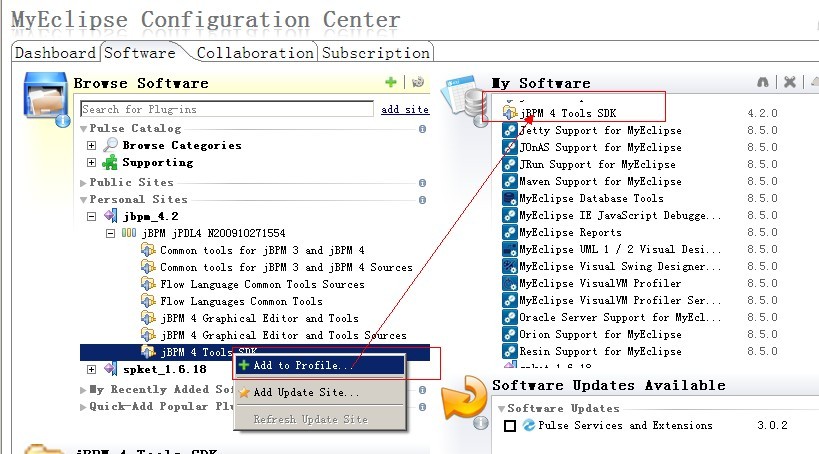This screenshot has width=819, height=454.
Task: Open the Collaboration tab
Action: pyautogui.click(x=255, y=53)
